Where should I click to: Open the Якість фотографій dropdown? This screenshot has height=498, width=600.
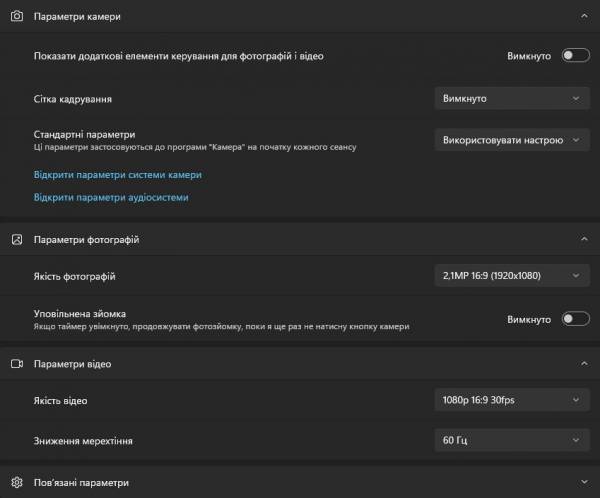coord(512,276)
